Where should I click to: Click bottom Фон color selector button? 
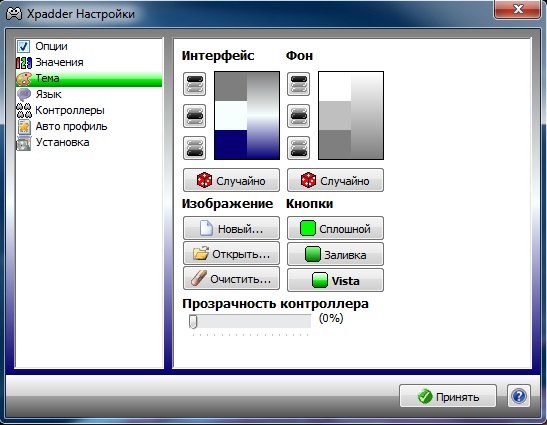click(298, 148)
